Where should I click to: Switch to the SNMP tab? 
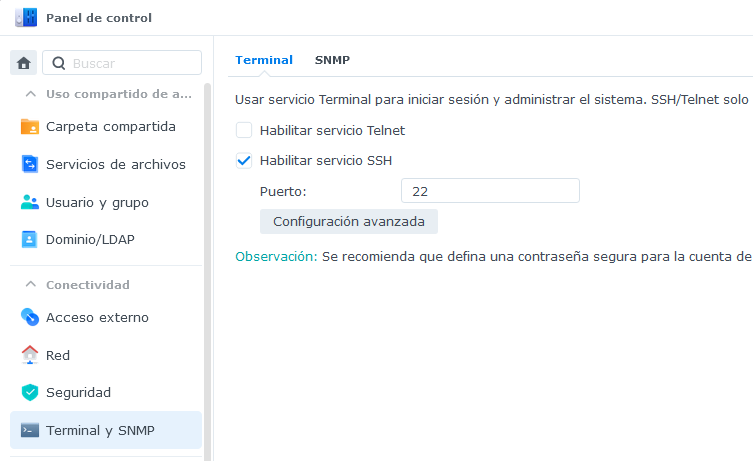point(332,60)
